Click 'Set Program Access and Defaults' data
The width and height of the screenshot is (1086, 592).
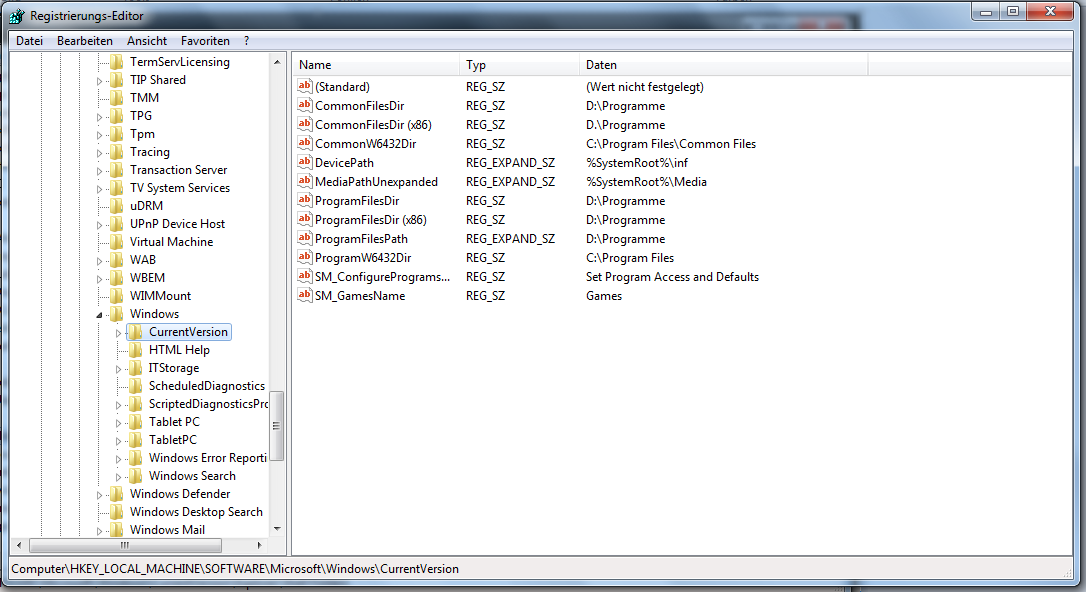[x=672, y=276]
